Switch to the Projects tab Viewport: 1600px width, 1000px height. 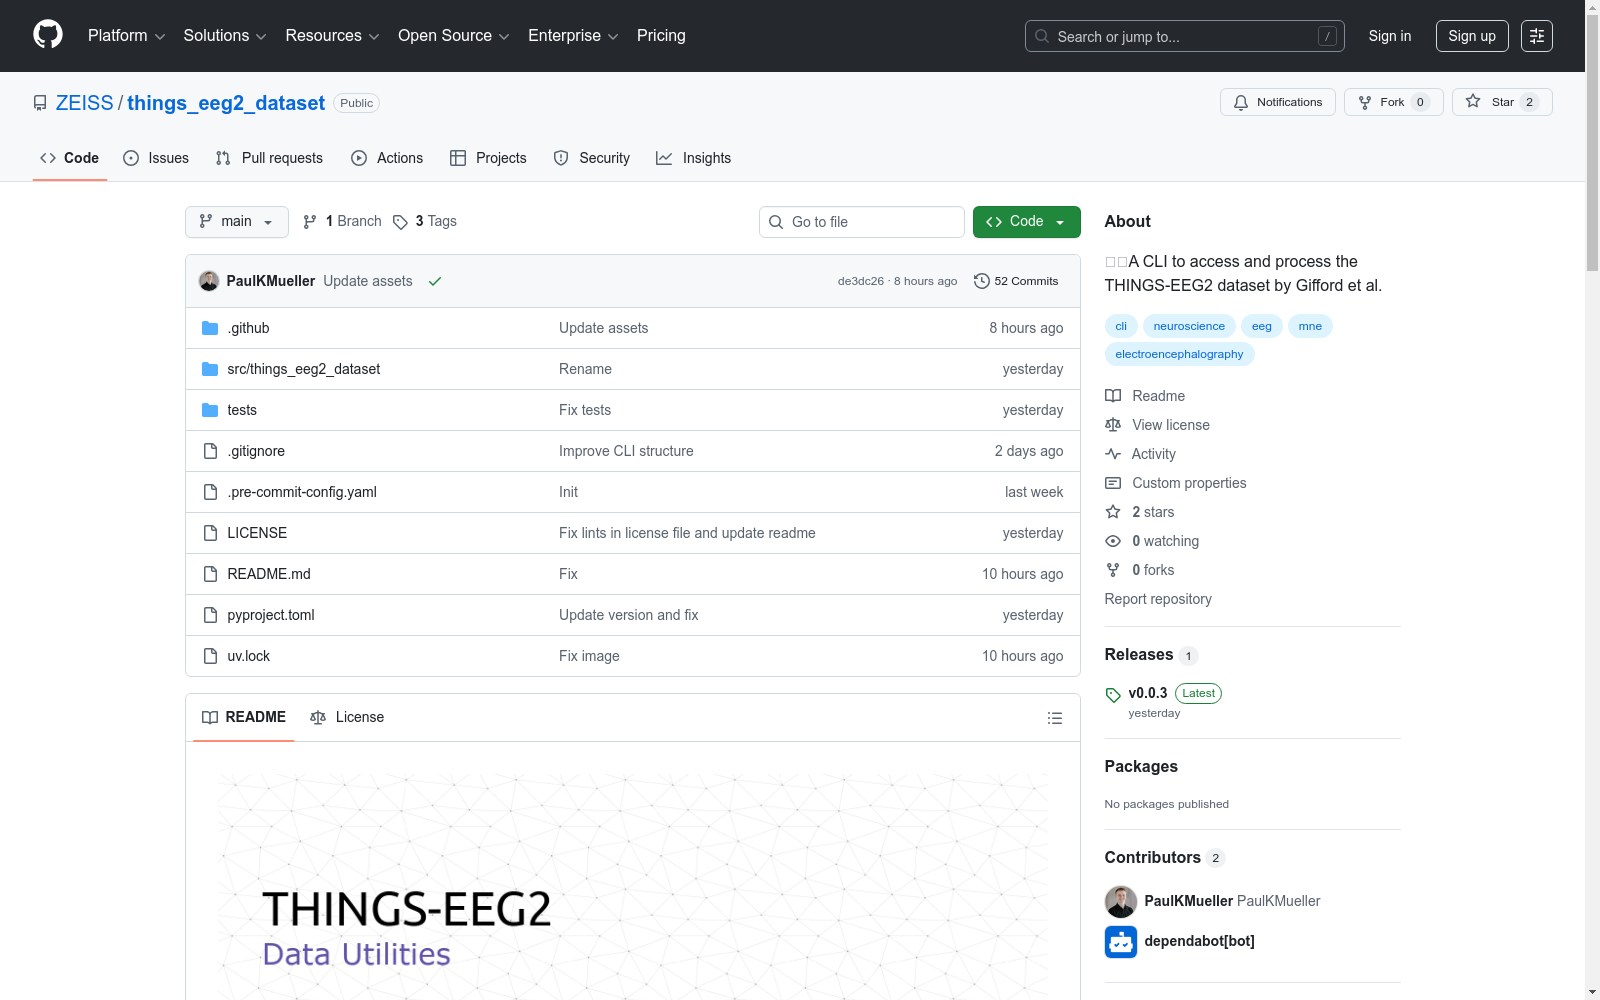coord(488,158)
